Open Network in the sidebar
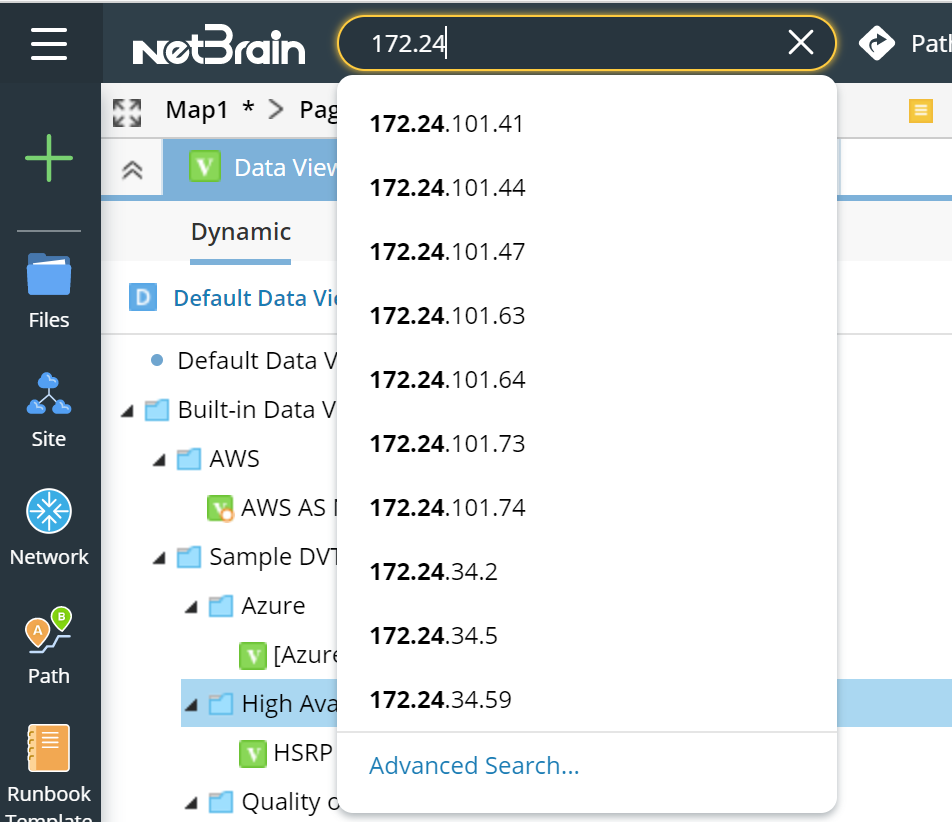 [49, 528]
